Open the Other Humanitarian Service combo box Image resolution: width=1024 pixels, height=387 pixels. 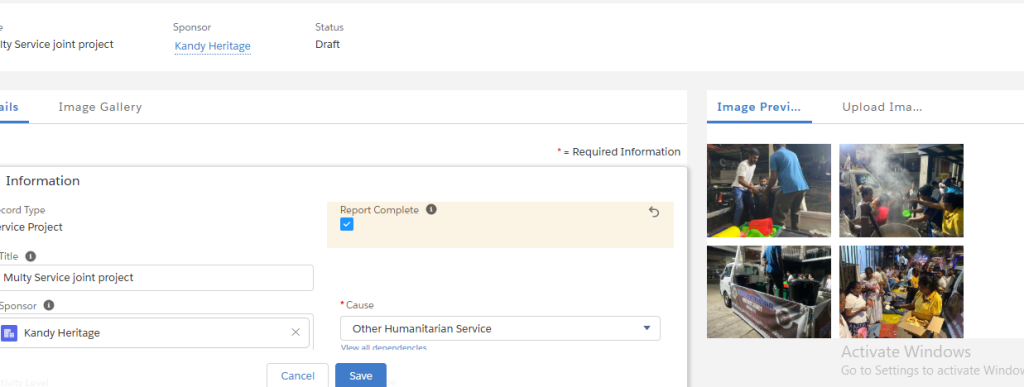coord(500,328)
